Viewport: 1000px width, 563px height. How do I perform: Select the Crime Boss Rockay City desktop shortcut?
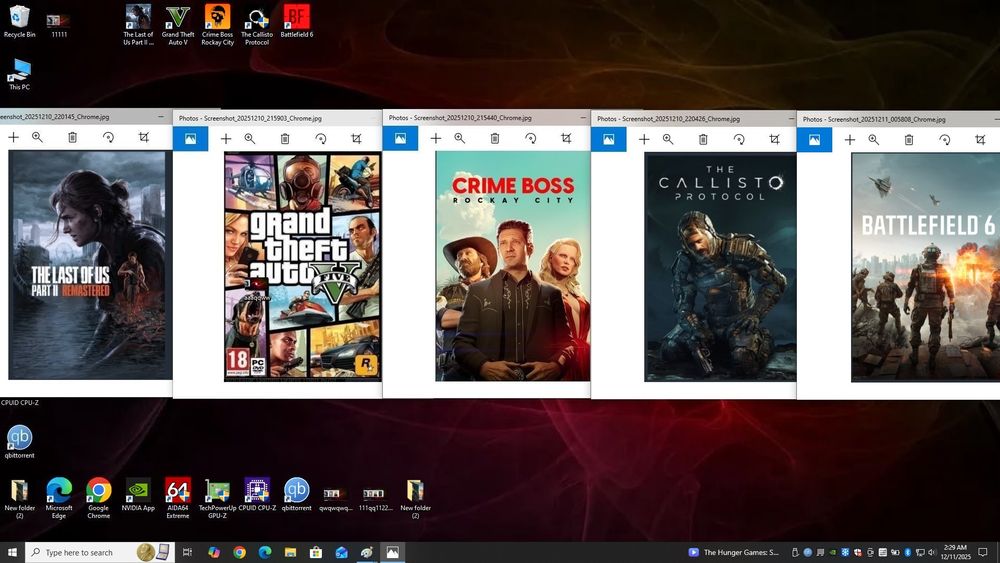(x=217, y=25)
